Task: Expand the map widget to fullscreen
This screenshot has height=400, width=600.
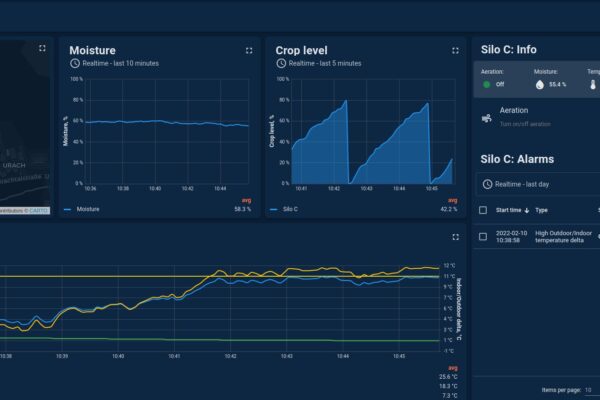Action: (x=42, y=48)
